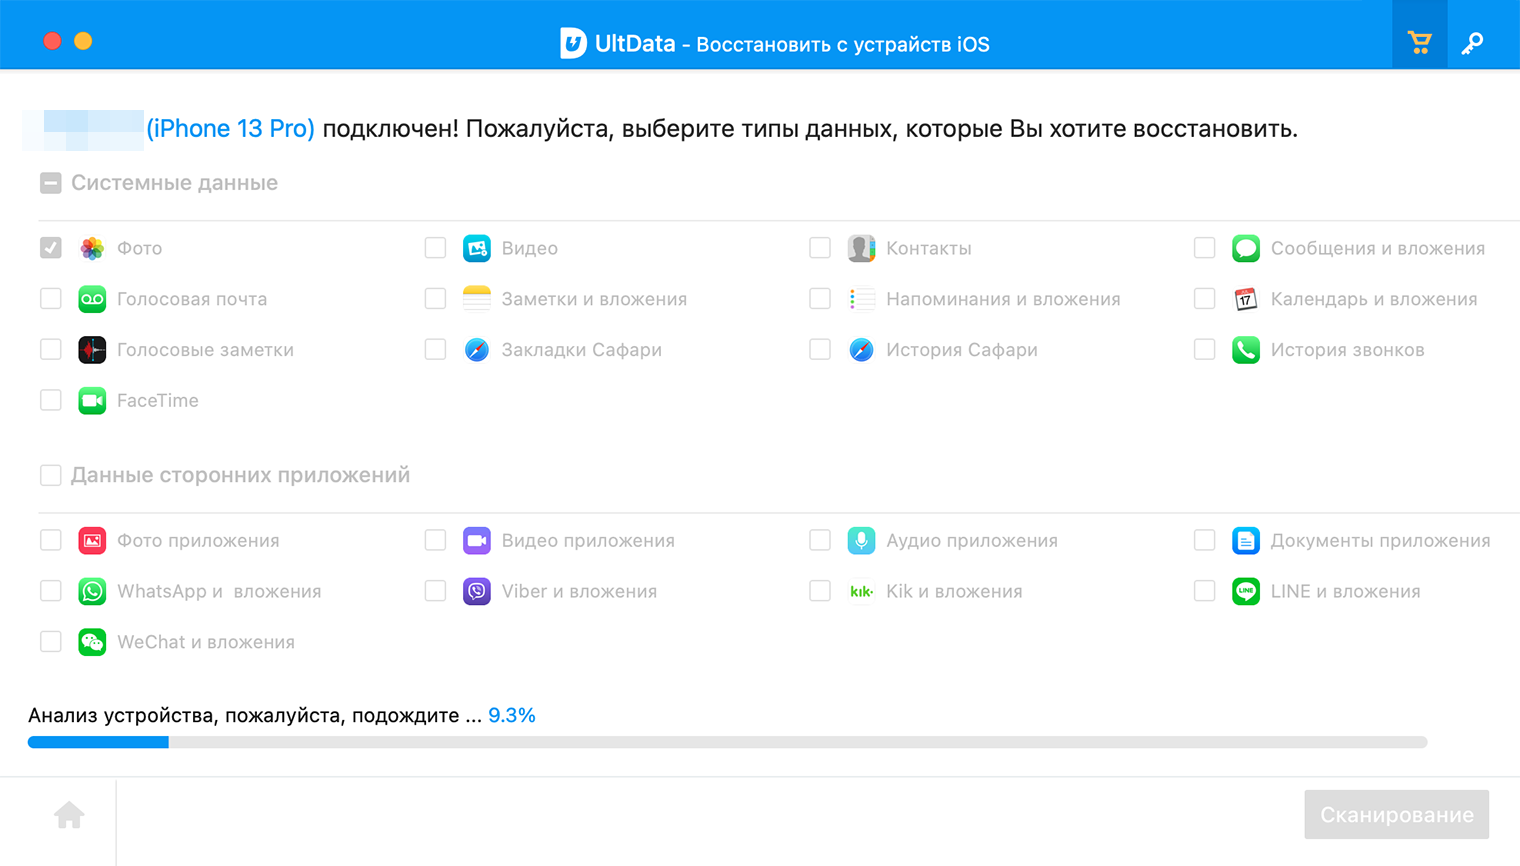1520x866 pixels.
Task: Click the key registration icon
Action: (x=1472, y=43)
